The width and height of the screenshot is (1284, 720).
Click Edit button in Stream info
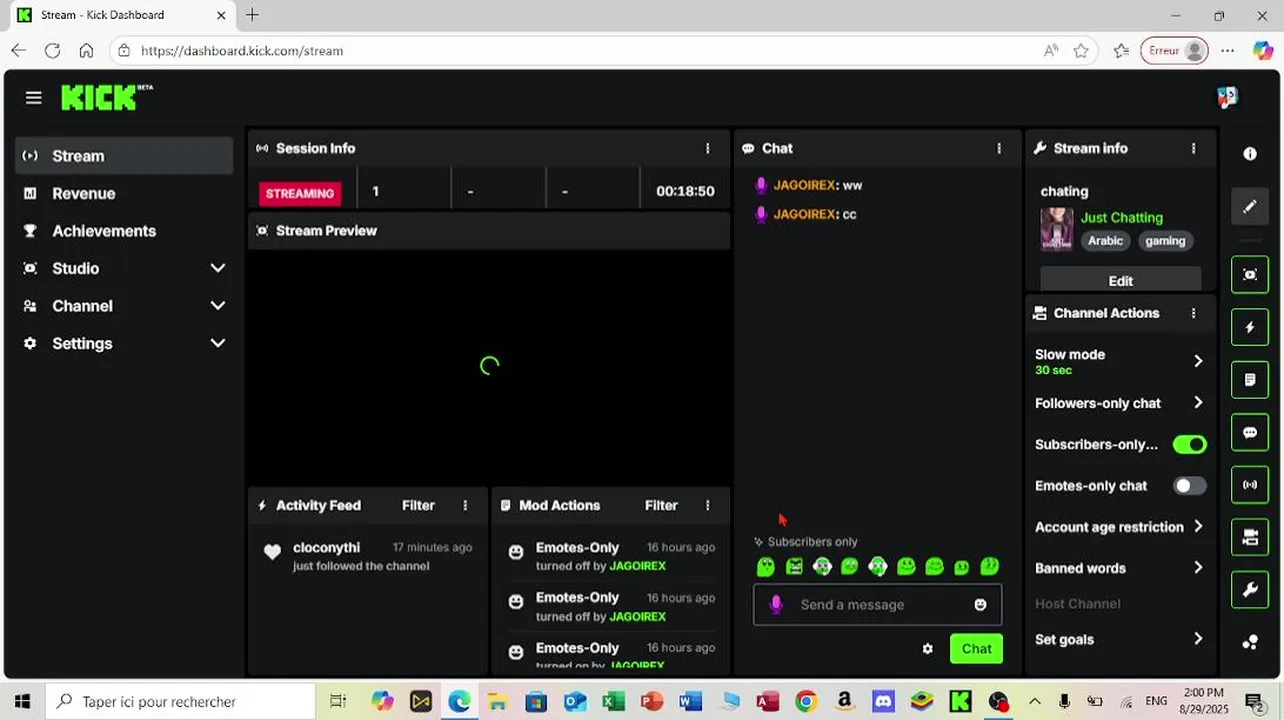[1121, 280]
